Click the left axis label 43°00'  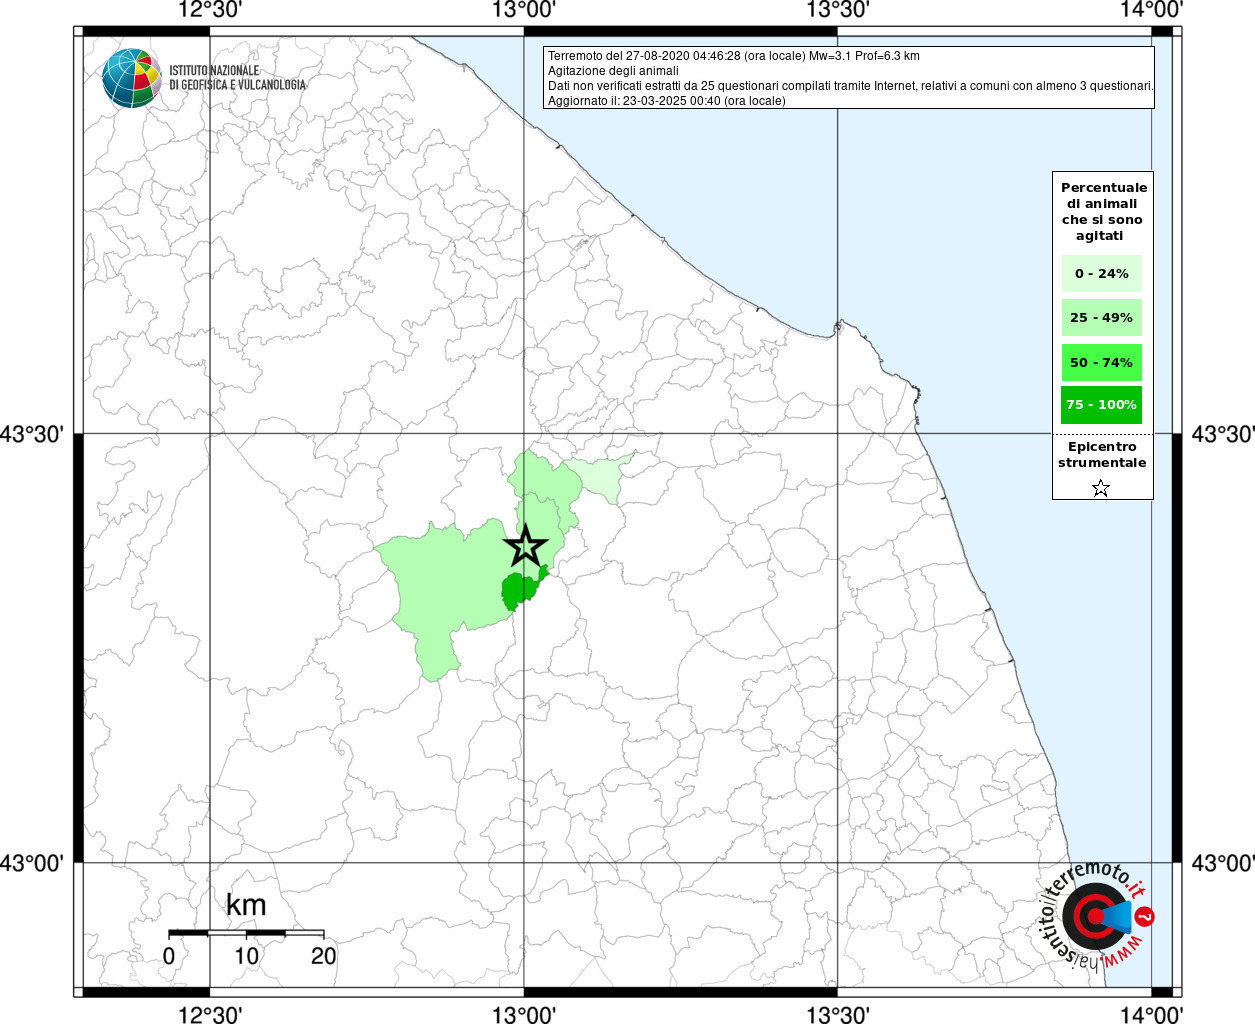pos(32,863)
